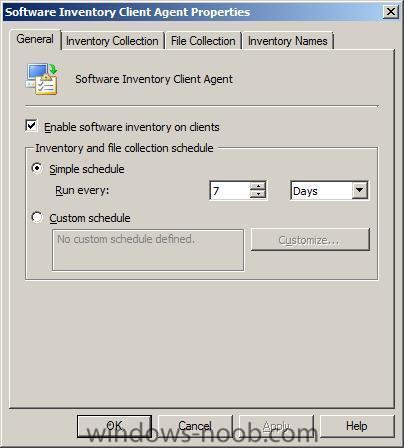
Task: Select the Custom schedule radio button
Action: [x=37, y=217]
